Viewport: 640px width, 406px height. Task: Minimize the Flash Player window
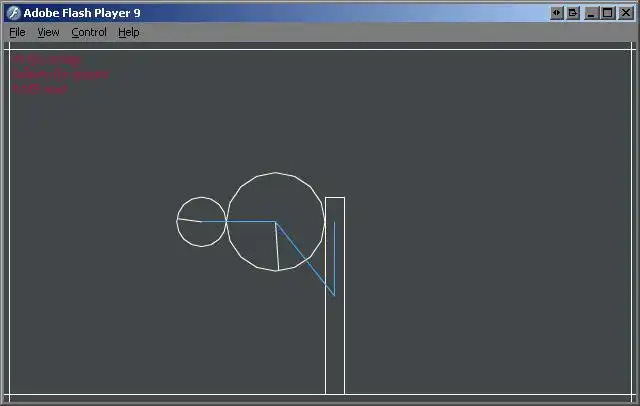[591, 13]
